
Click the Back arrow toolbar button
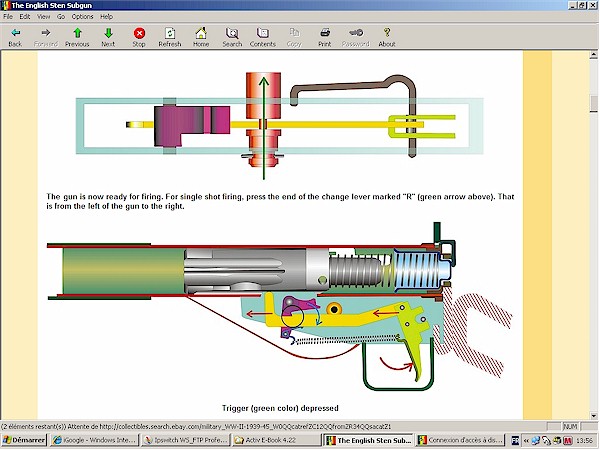click(15, 37)
